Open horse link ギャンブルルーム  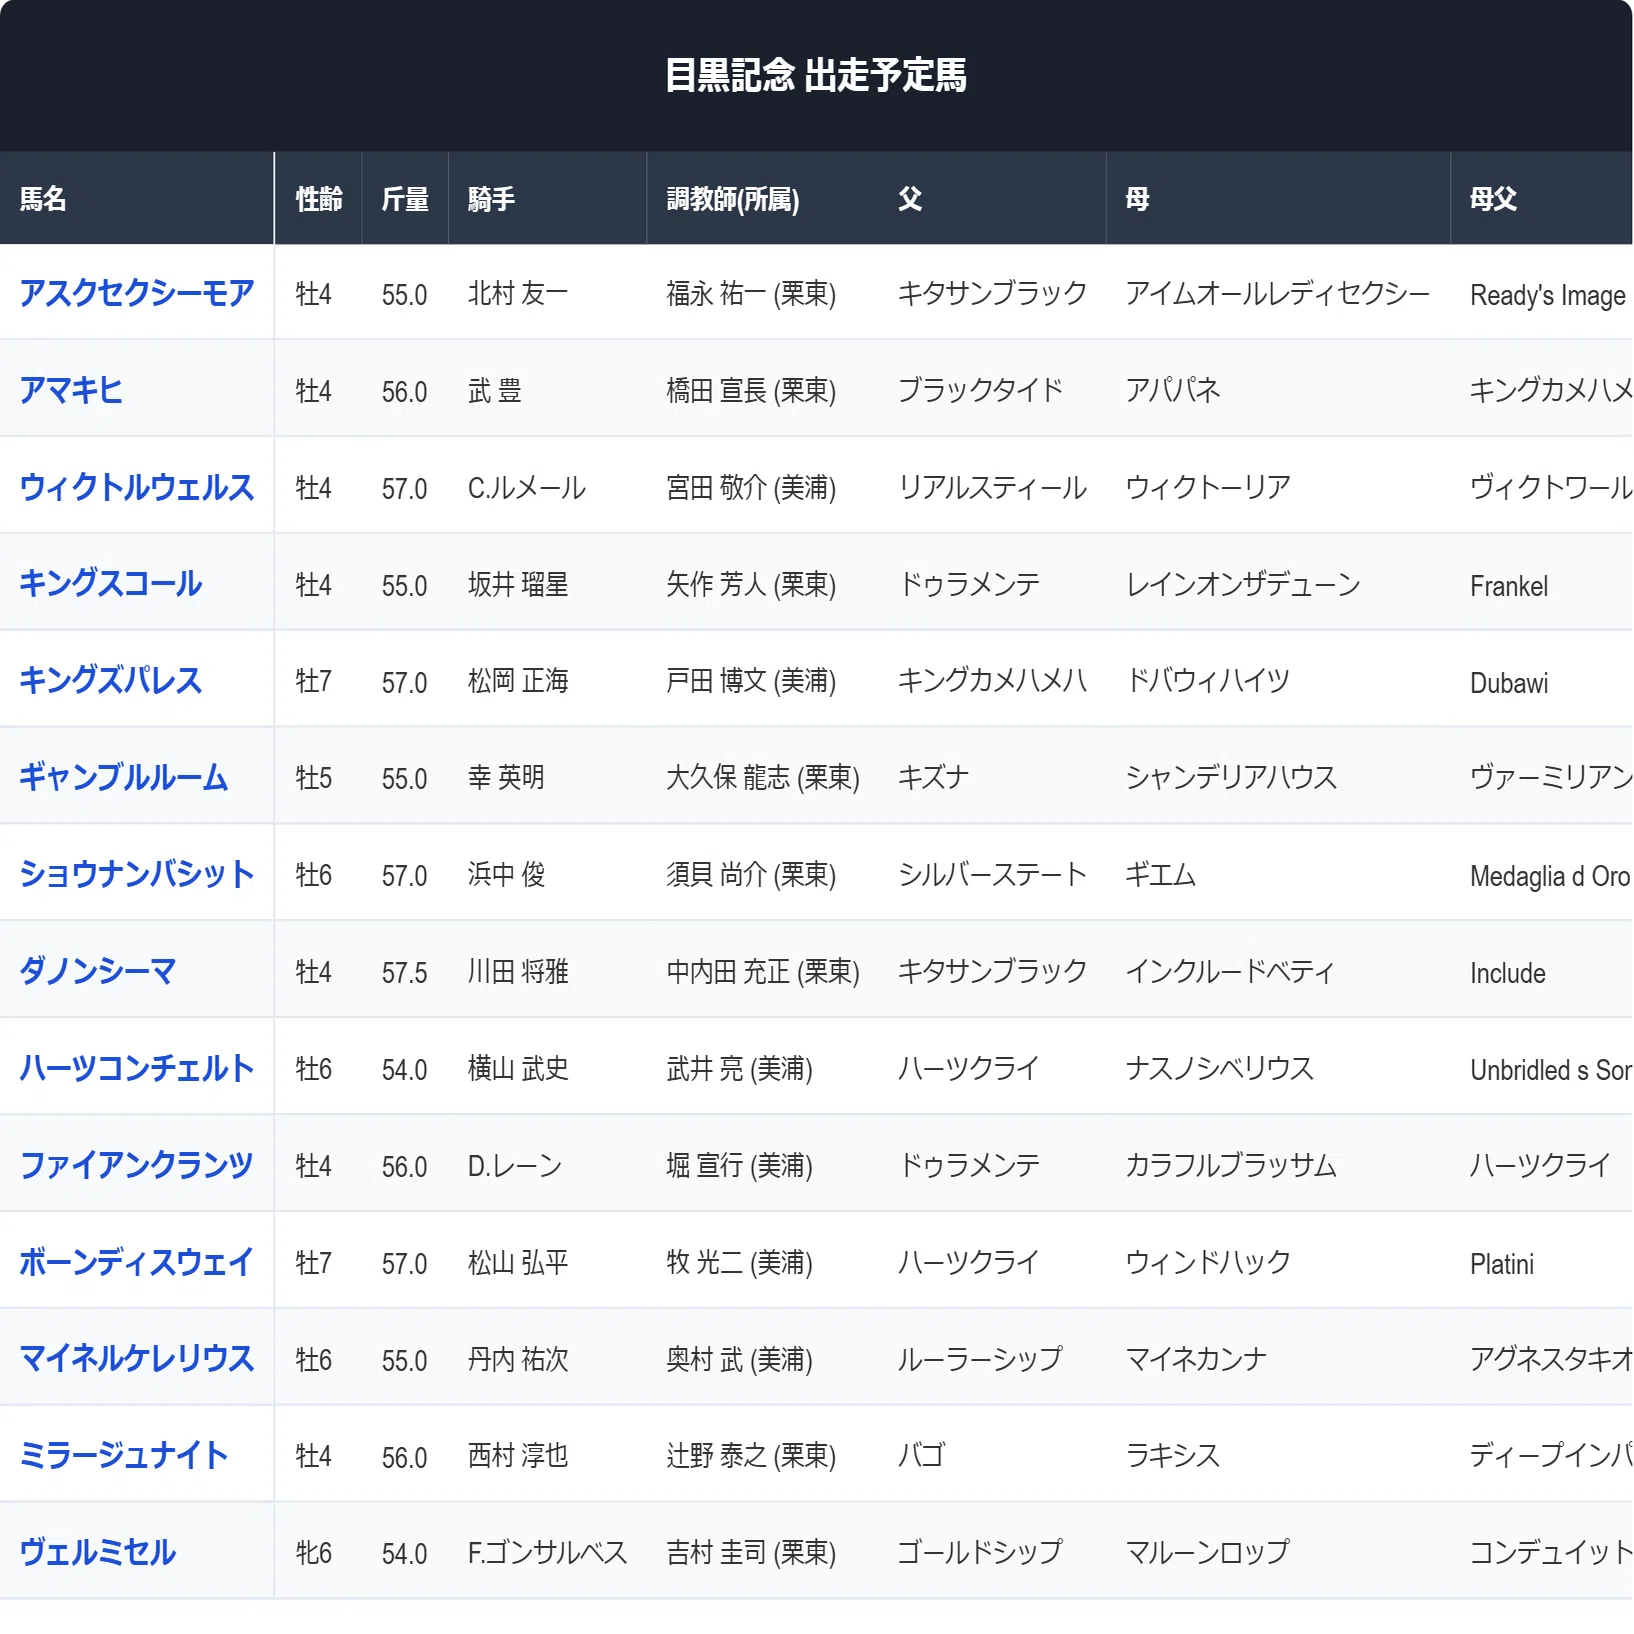click(x=124, y=777)
